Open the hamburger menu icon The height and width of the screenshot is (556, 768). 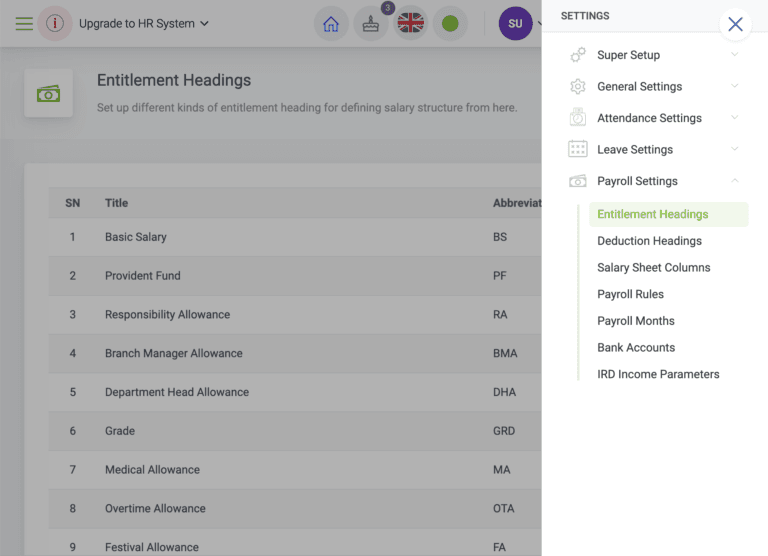24,24
